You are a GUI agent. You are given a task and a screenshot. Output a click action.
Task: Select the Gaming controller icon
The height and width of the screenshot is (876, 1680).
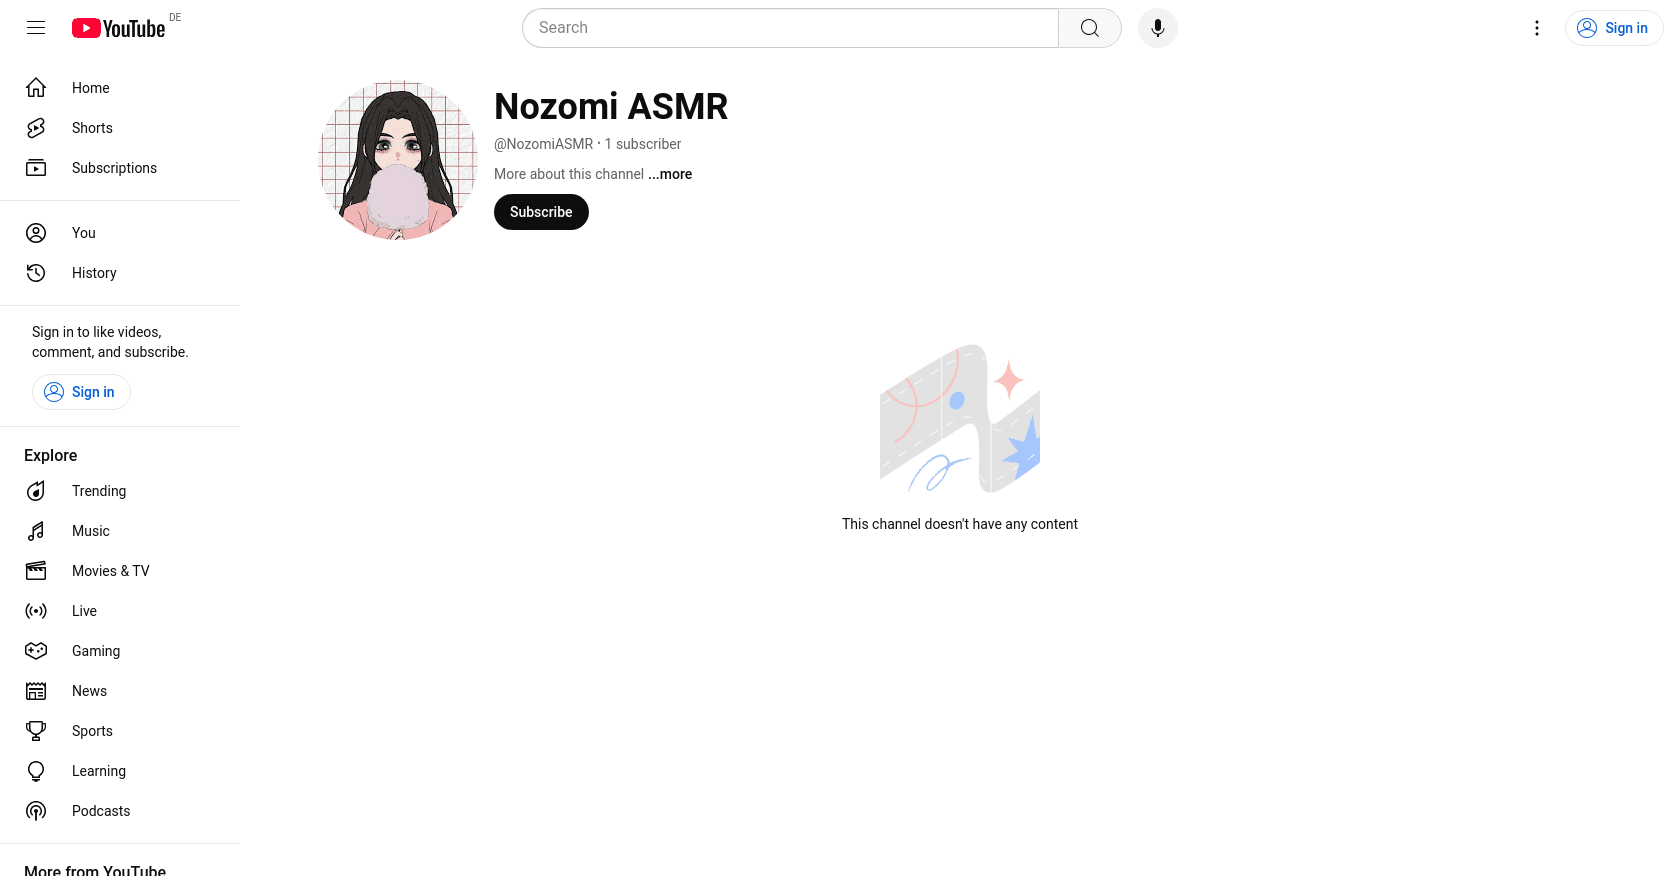click(36, 651)
